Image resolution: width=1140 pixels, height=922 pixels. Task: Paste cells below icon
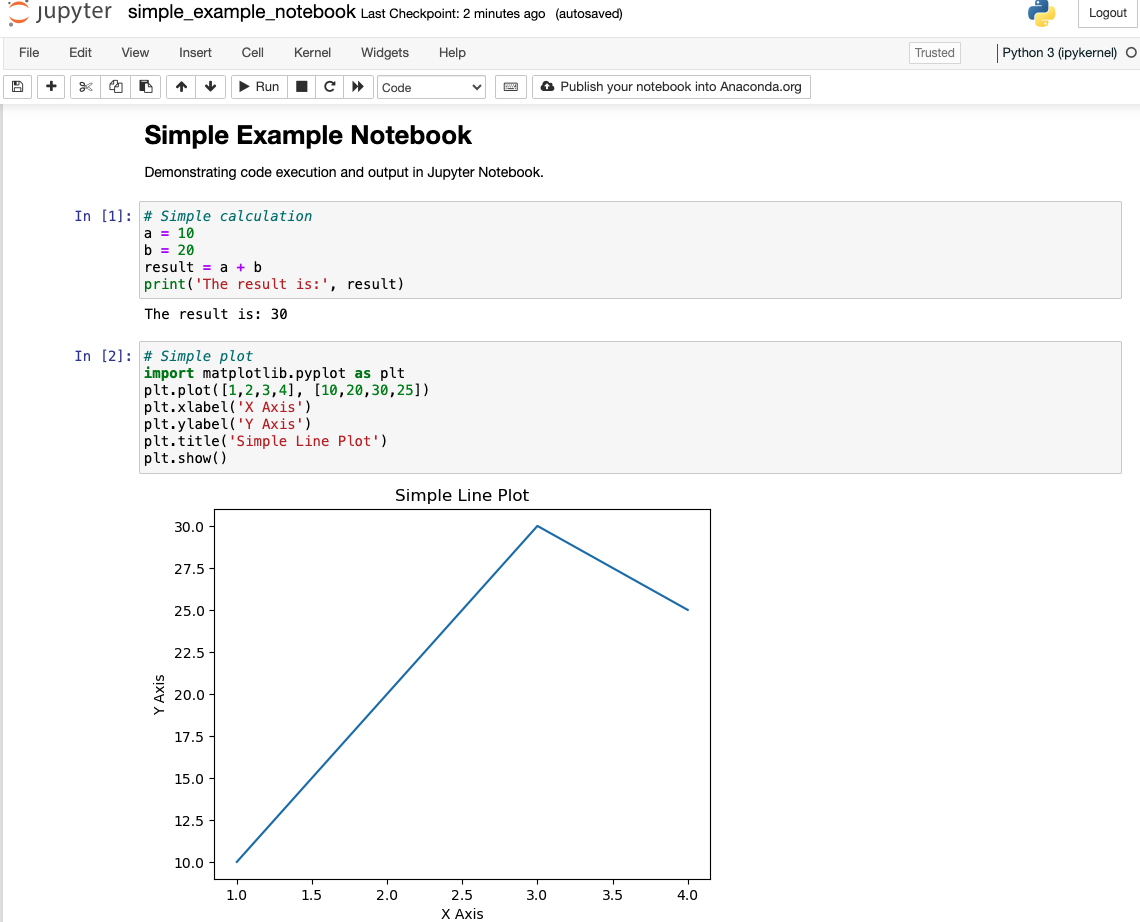tap(145, 87)
